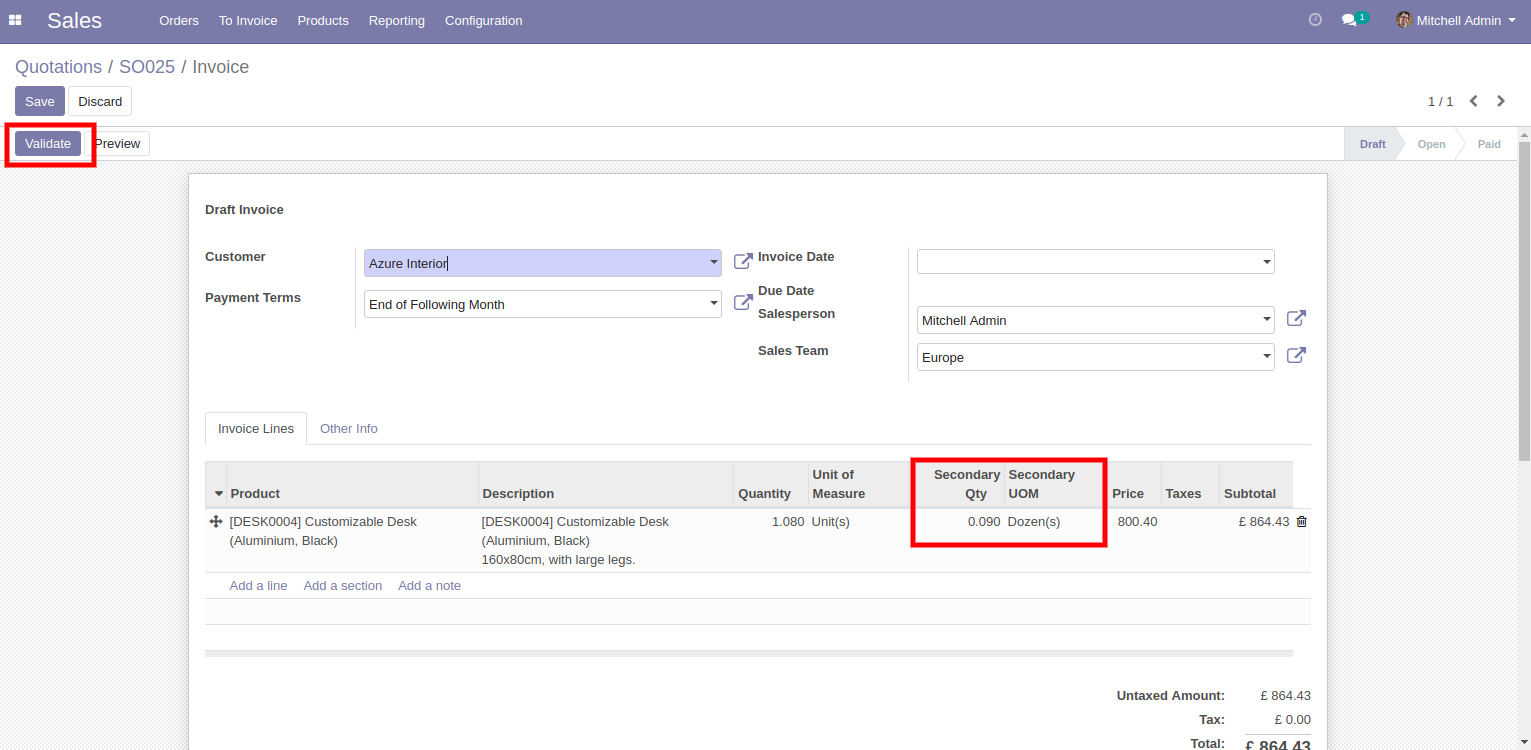Open external link for Customer field

coord(743,261)
